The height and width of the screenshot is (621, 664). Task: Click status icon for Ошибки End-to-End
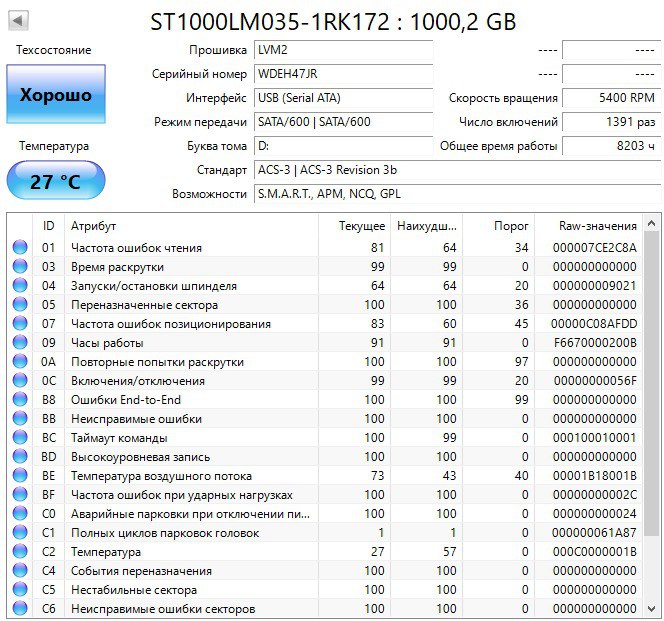[19, 400]
